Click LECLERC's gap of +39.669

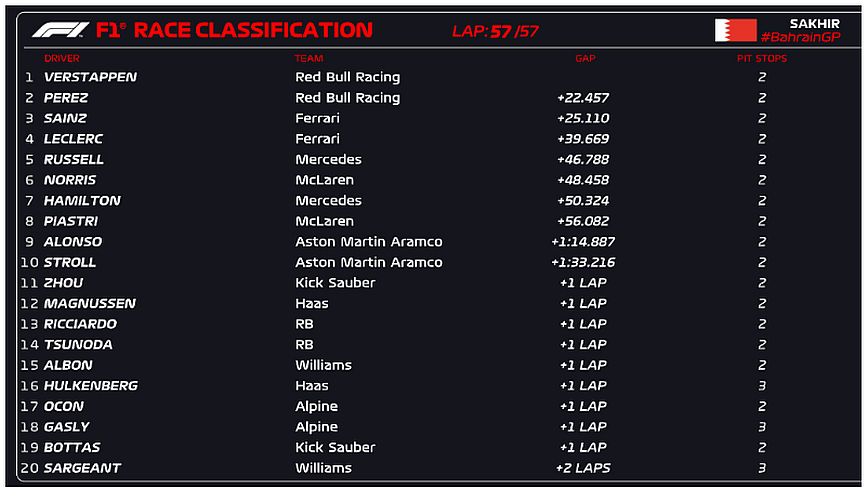click(583, 139)
